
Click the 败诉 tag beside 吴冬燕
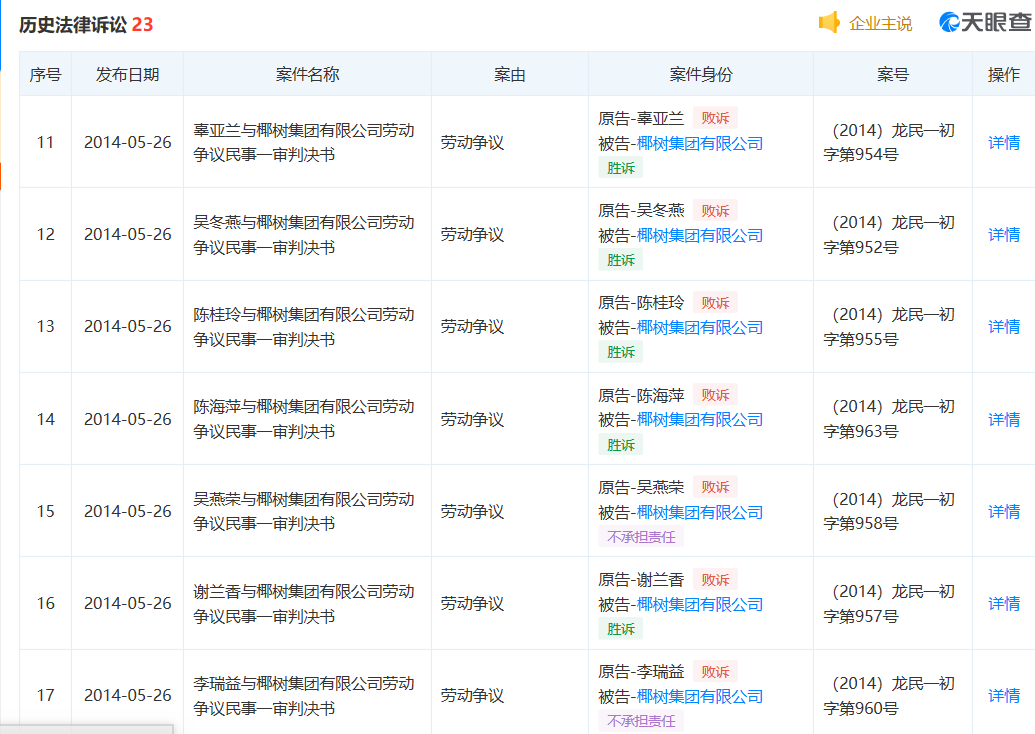(x=714, y=210)
